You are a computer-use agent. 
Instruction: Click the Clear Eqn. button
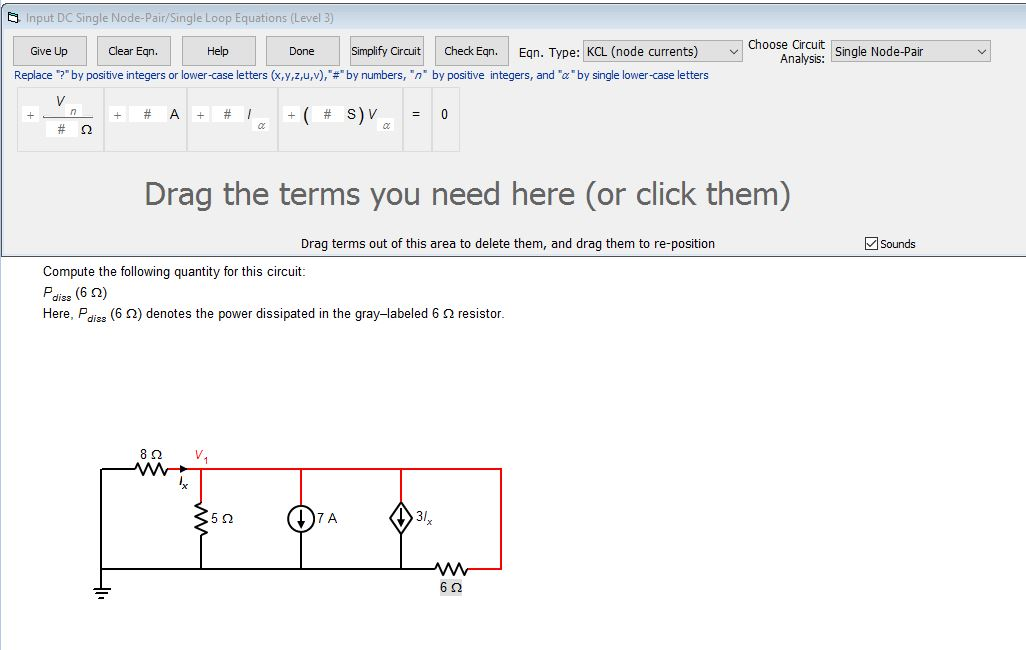pos(132,50)
